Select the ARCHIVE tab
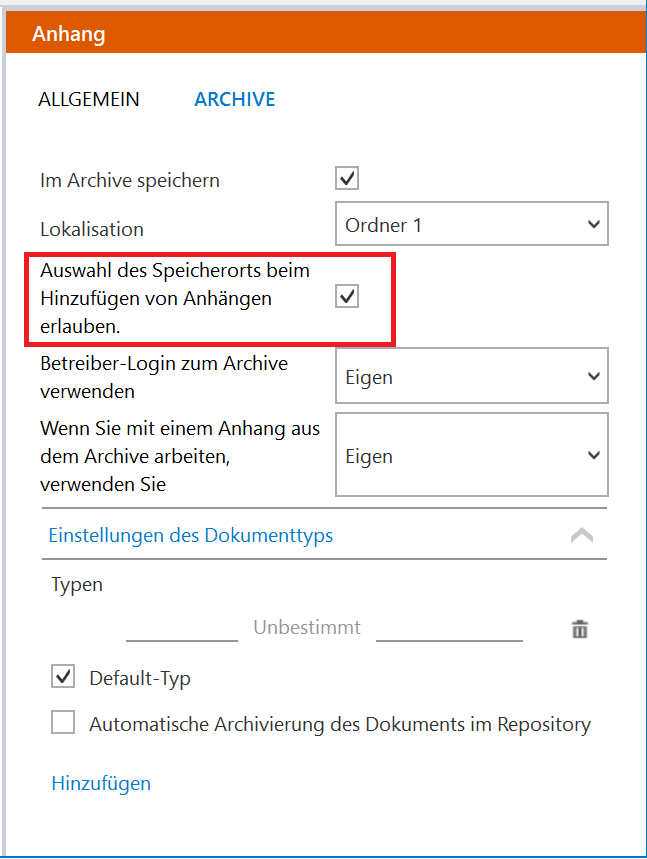The width and height of the screenshot is (647, 859). [234, 99]
